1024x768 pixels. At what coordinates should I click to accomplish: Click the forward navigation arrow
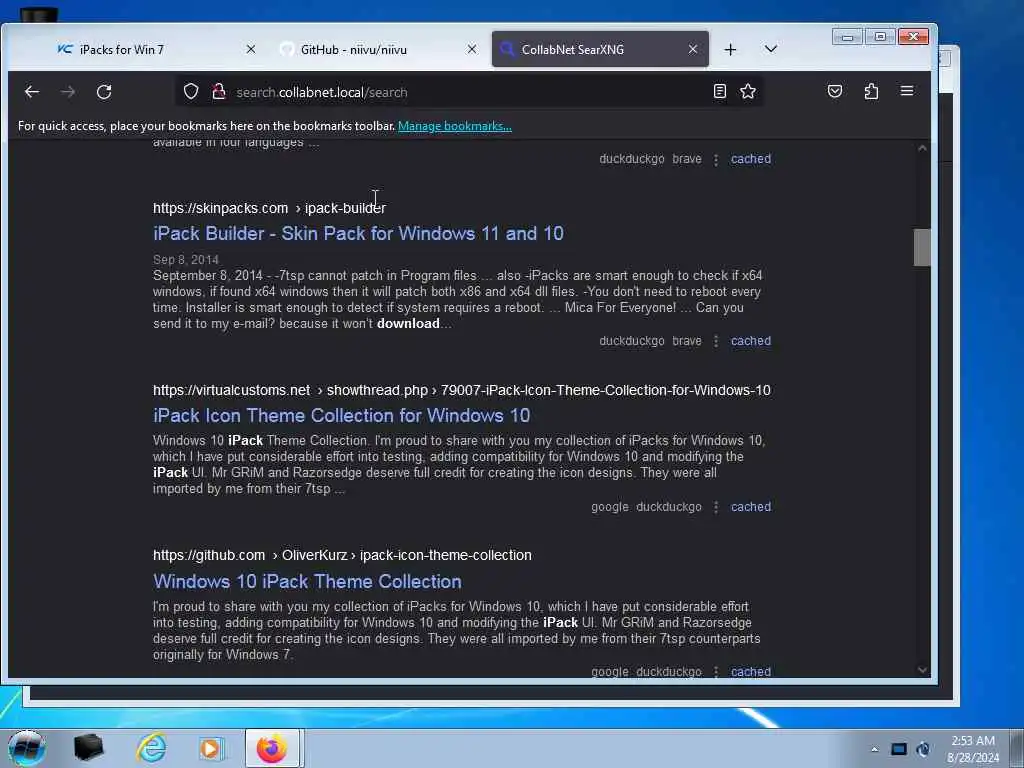(67, 92)
